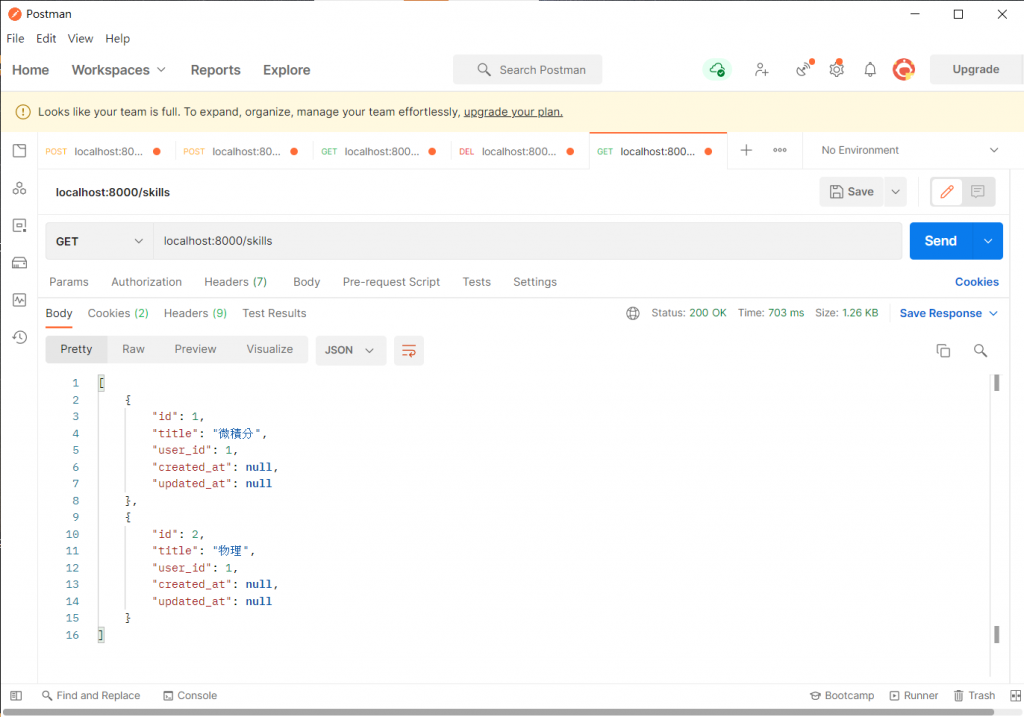Expand the Send button arrow
Screen dimensions: 1024x717
tap(988, 241)
